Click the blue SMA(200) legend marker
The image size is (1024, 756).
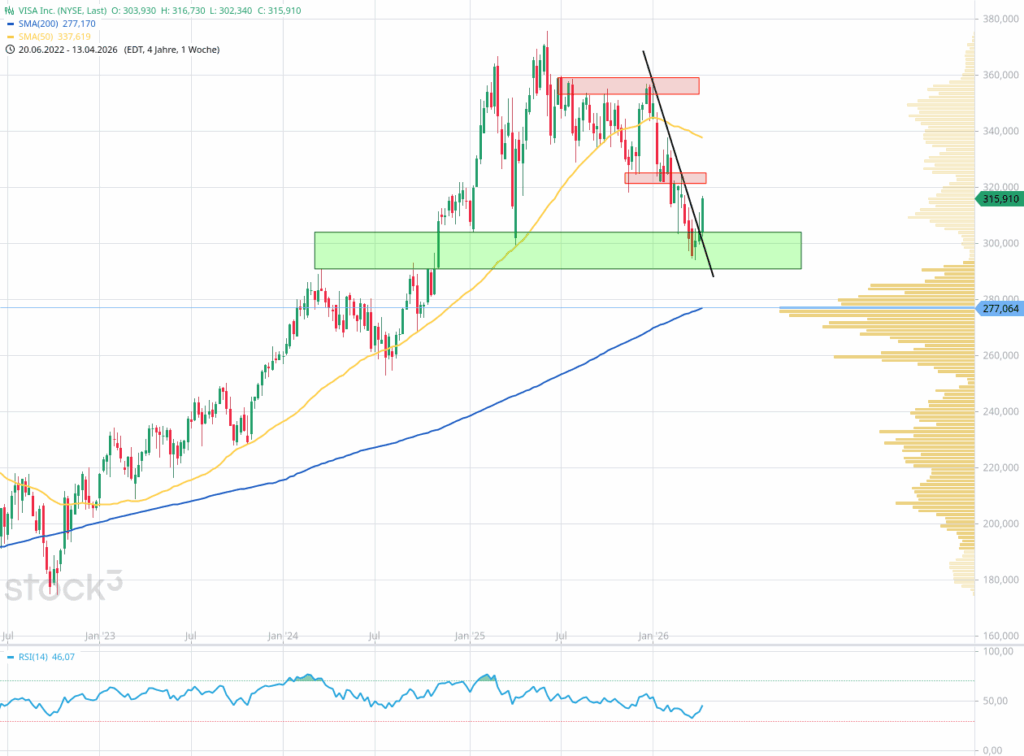pyautogui.click(x=10, y=23)
